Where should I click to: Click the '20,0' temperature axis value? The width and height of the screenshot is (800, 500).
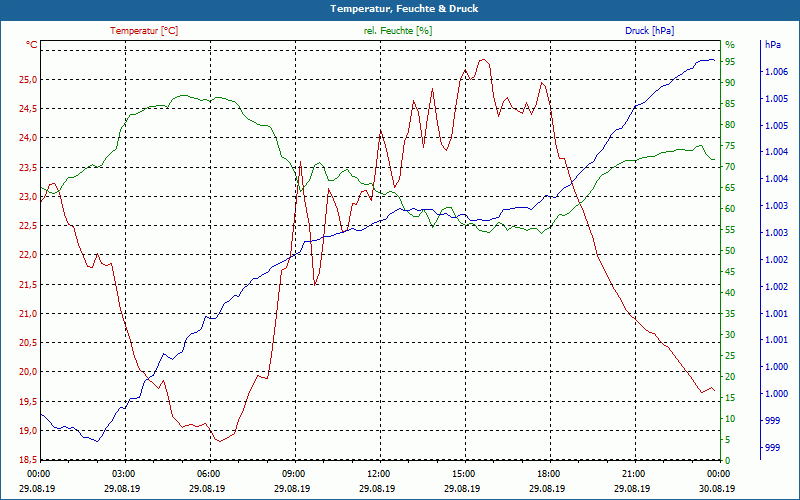[x=29, y=371]
